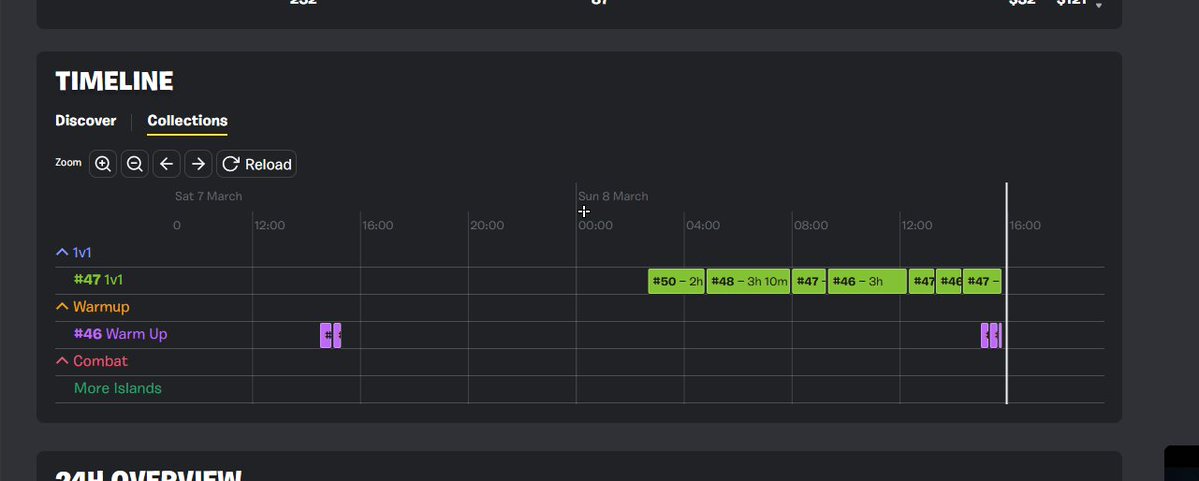
Task: Switch to the Discover tab
Action: [86, 121]
